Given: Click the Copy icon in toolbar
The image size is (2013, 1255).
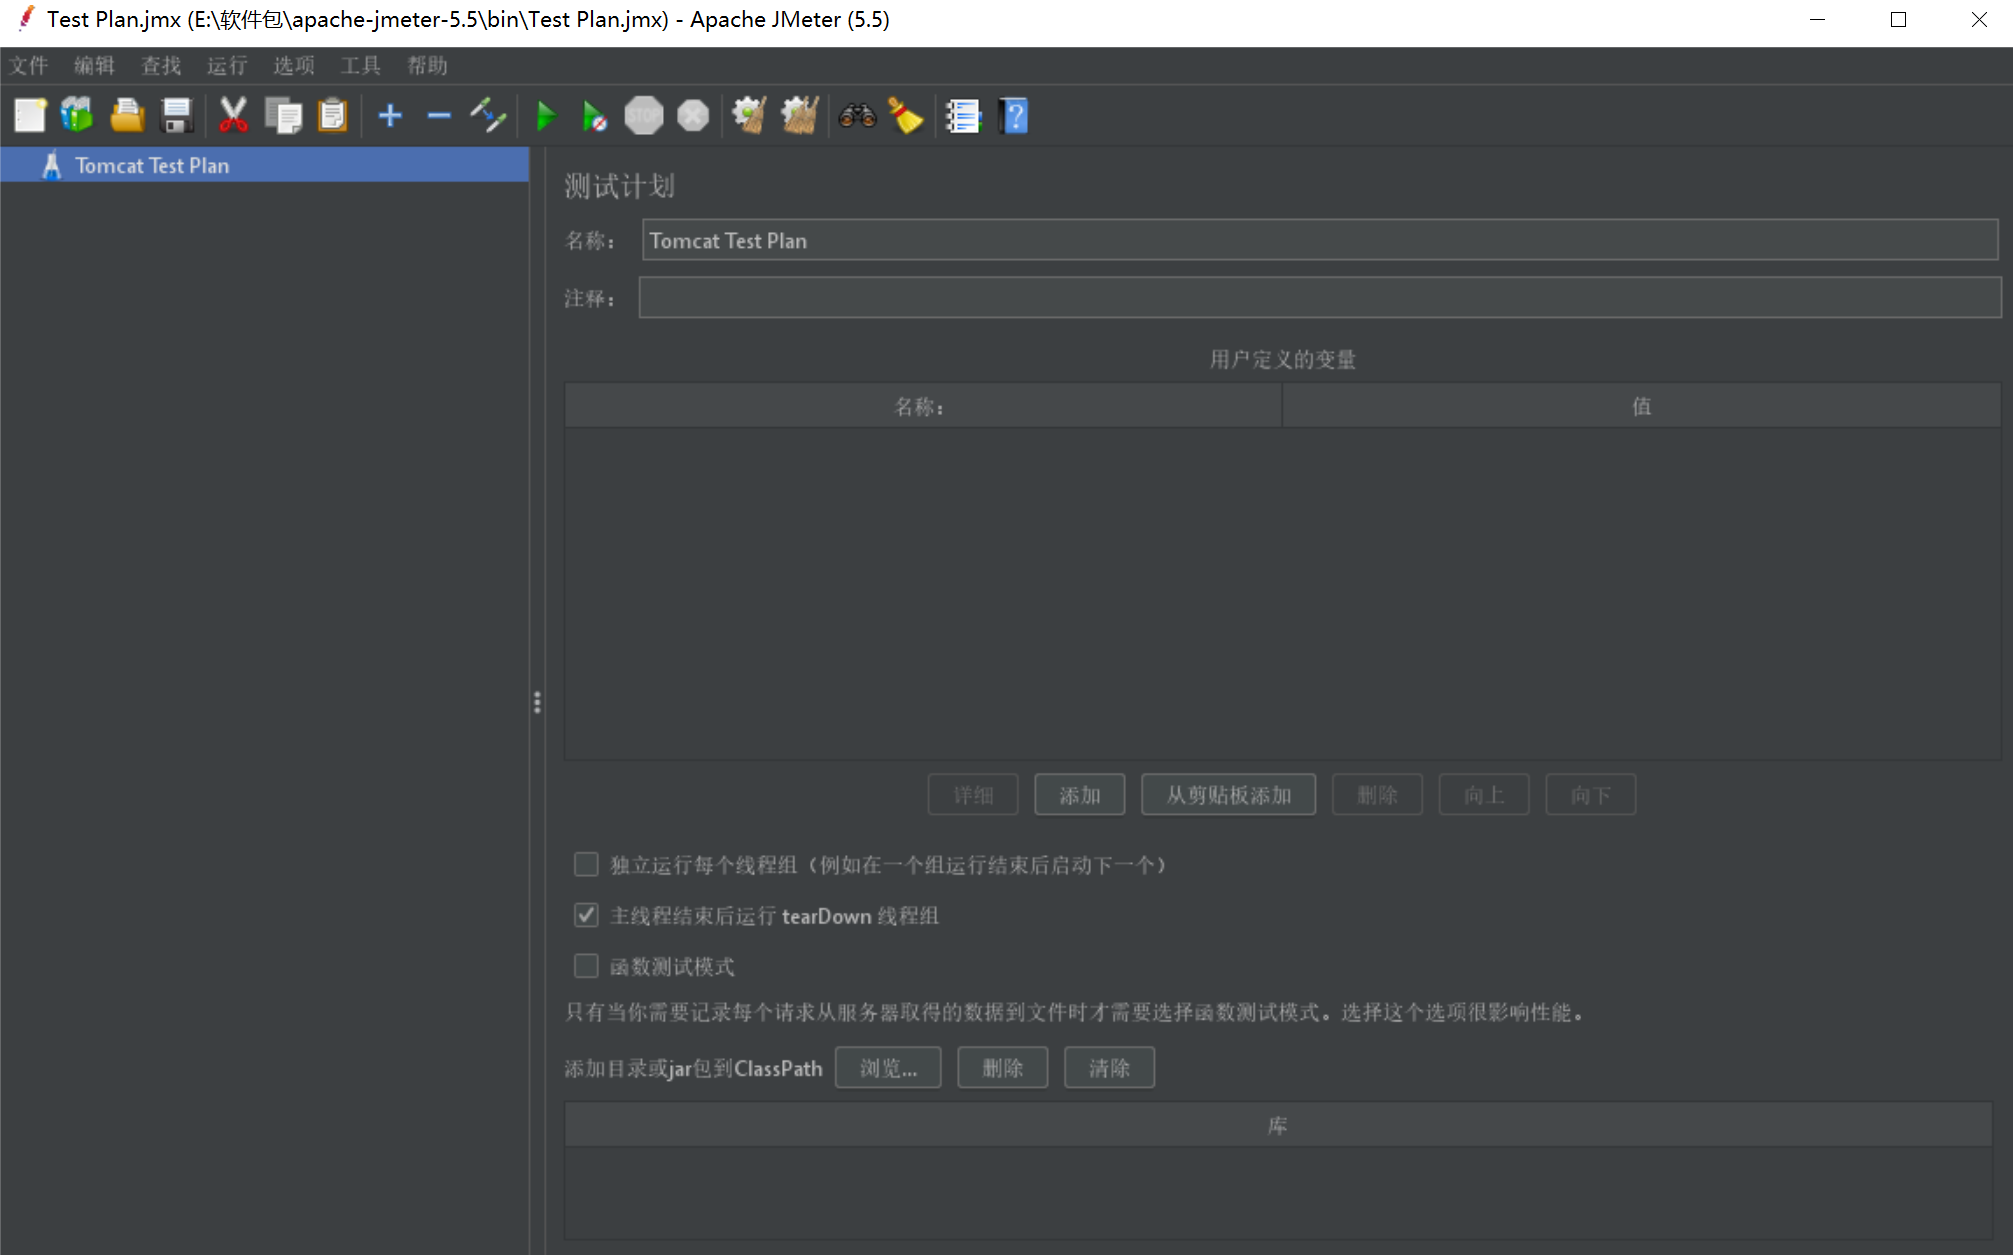Looking at the screenshot, I should click(x=283, y=116).
